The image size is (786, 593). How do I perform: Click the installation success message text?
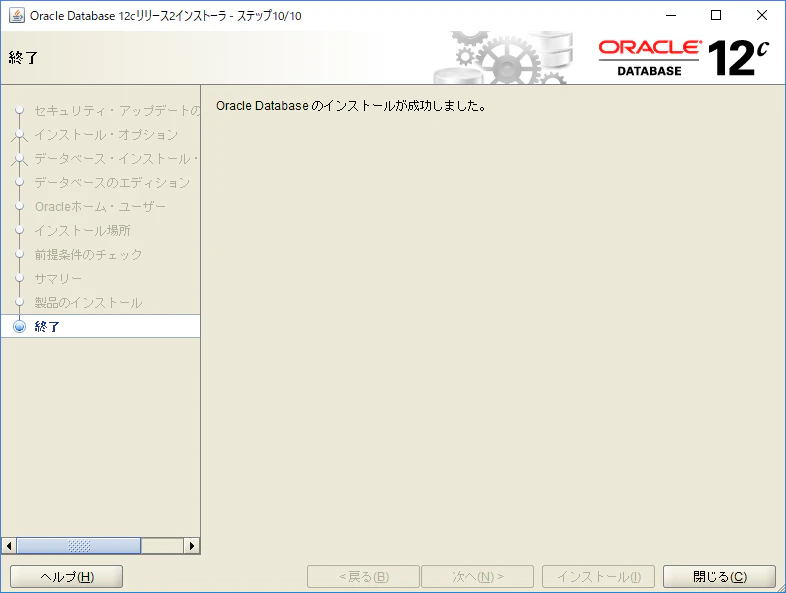coord(351,106)
